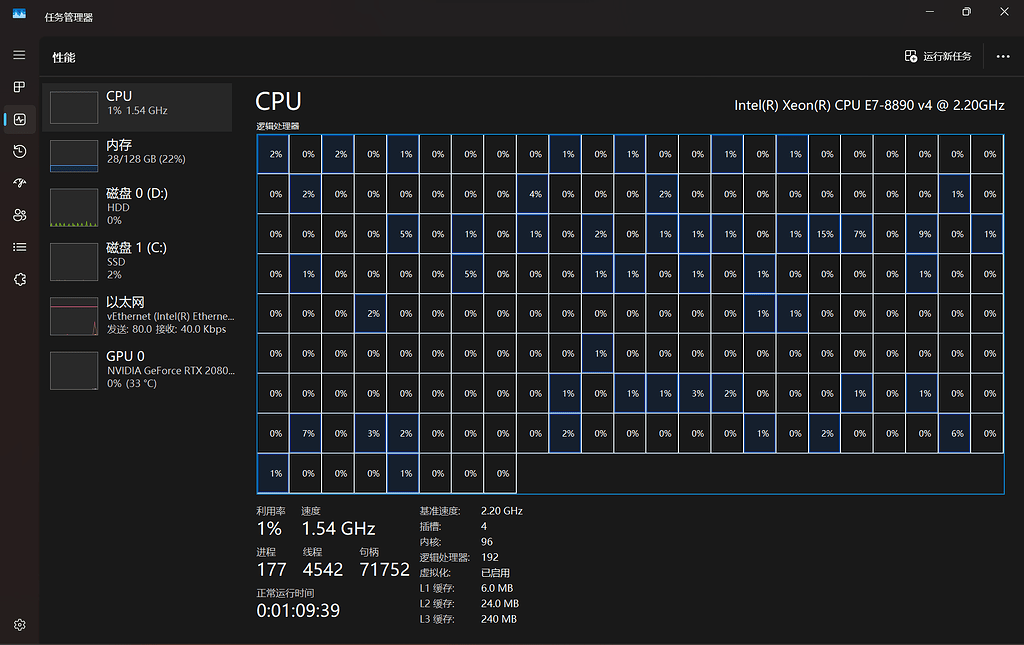
Task: Select the GPU 0 GeForce RTX entry
Action: click(x=137, y=370)
